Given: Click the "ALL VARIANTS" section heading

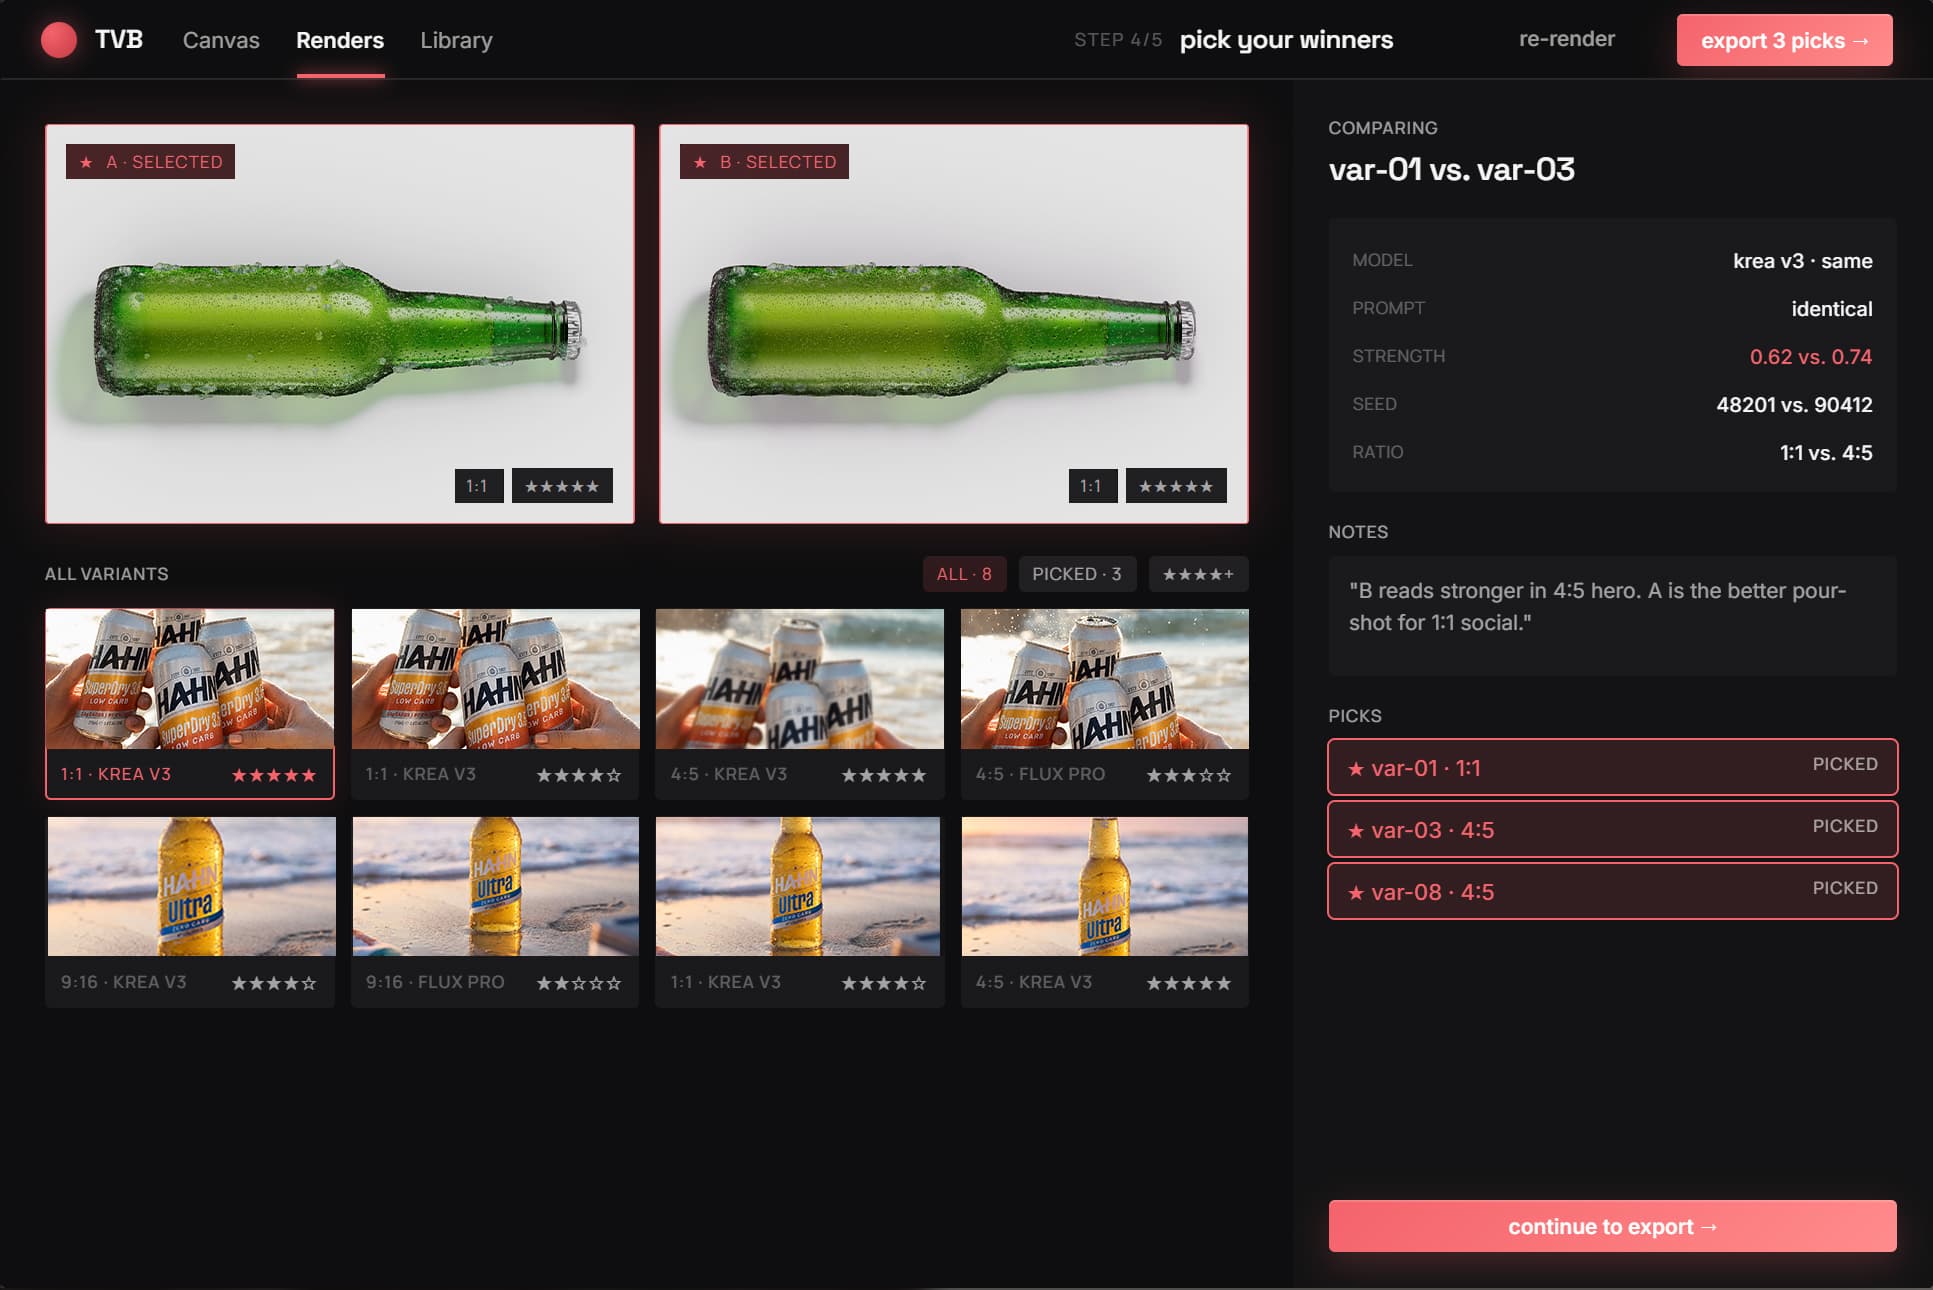Looking at the screenshot, I should [107, 574].
